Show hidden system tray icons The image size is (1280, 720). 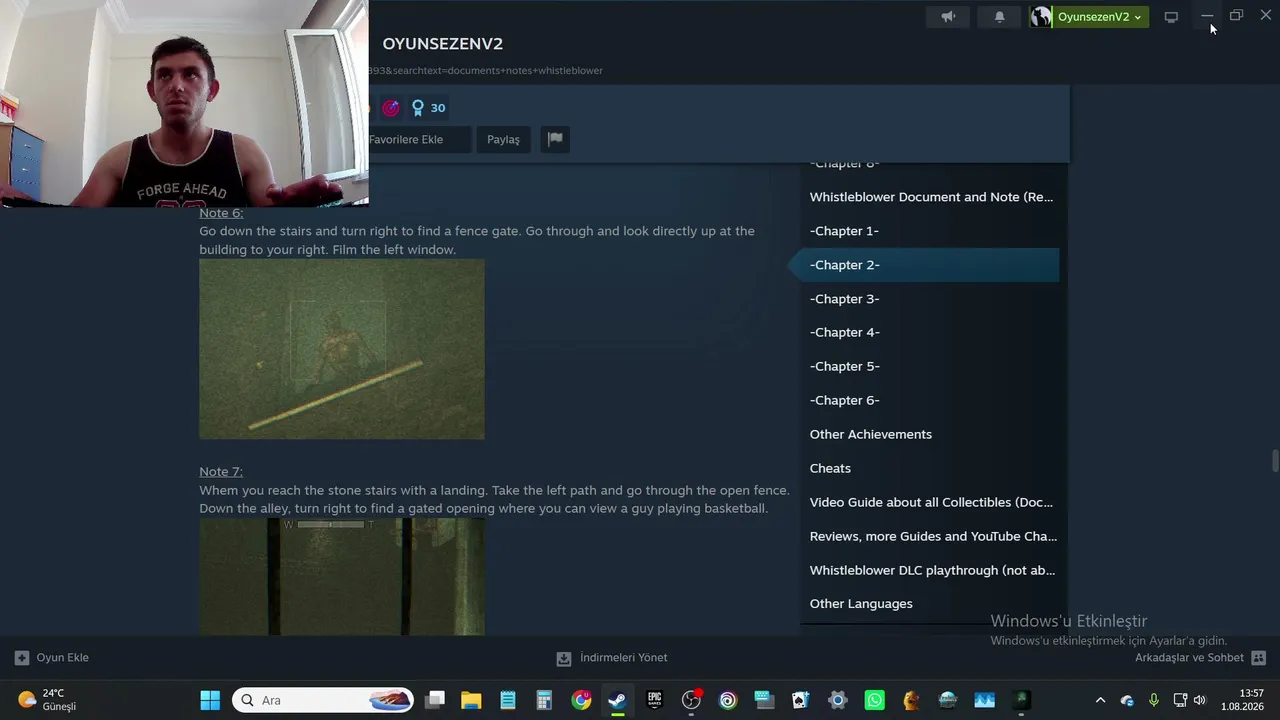click(1100, 700)
